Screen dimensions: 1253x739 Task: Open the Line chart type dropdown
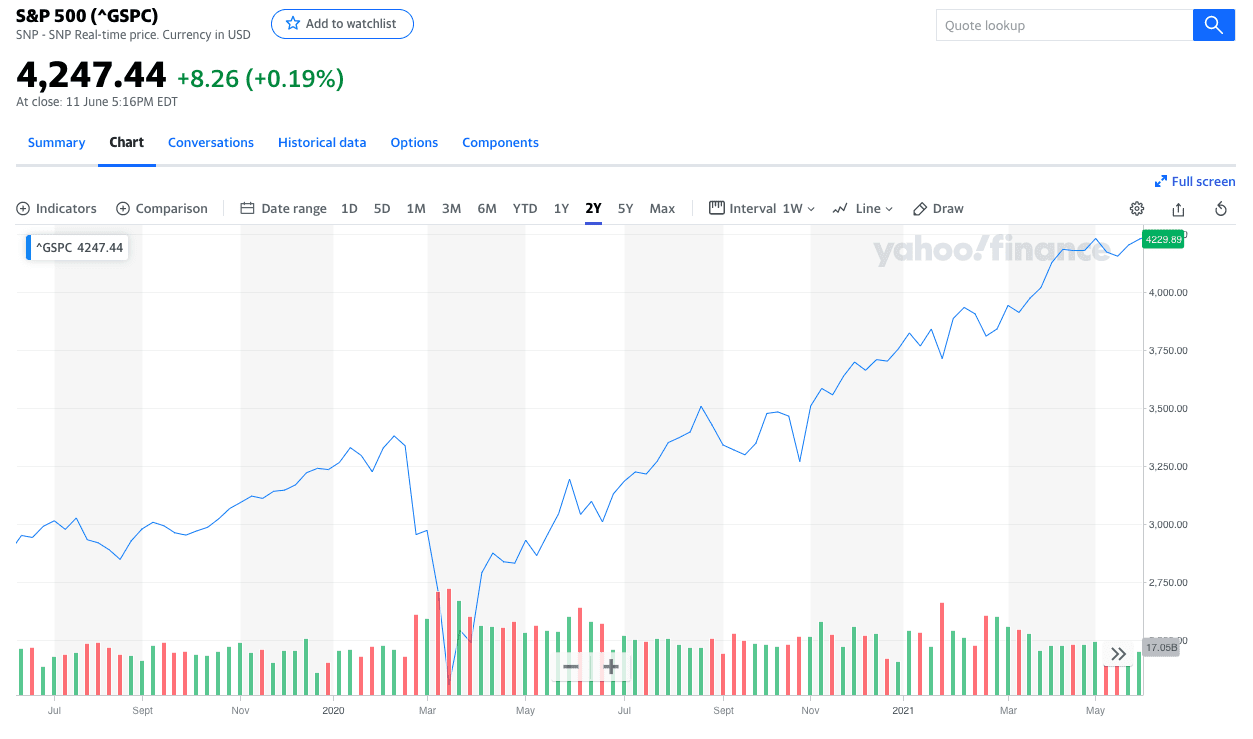pos(863,209)
